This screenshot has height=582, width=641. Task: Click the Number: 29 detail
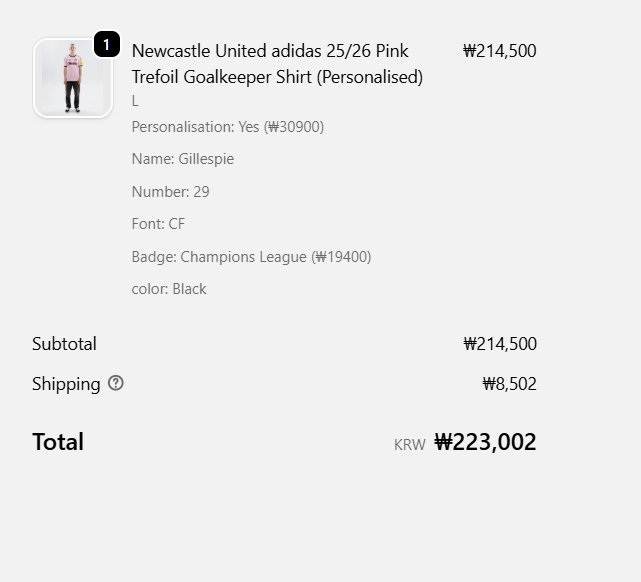click(x=170, y=192)
